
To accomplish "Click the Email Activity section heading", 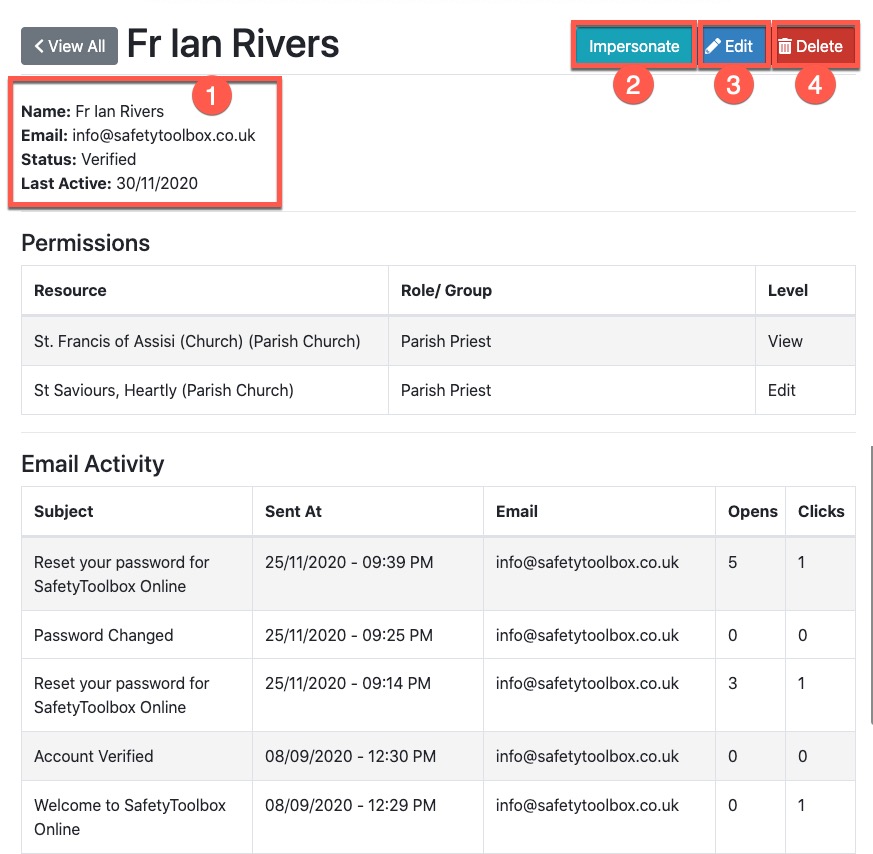I will (x=92, y=464).
